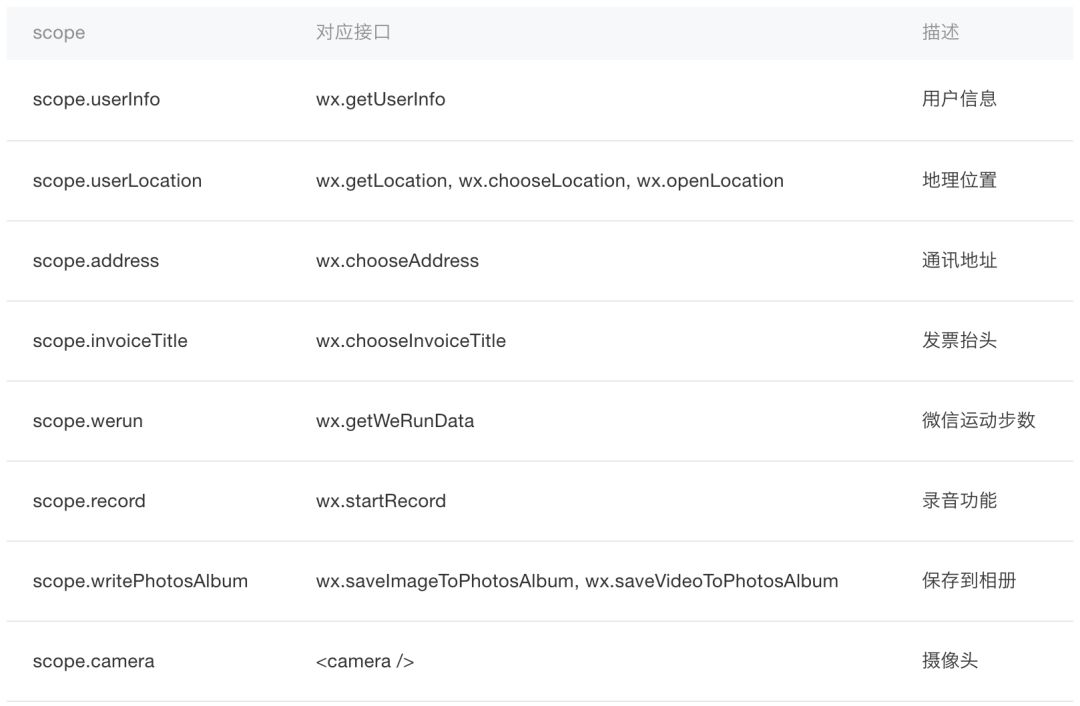Click the wx.chooseAddress interface text
This screenshot has height=706, width=1080.
click(397, 261)
